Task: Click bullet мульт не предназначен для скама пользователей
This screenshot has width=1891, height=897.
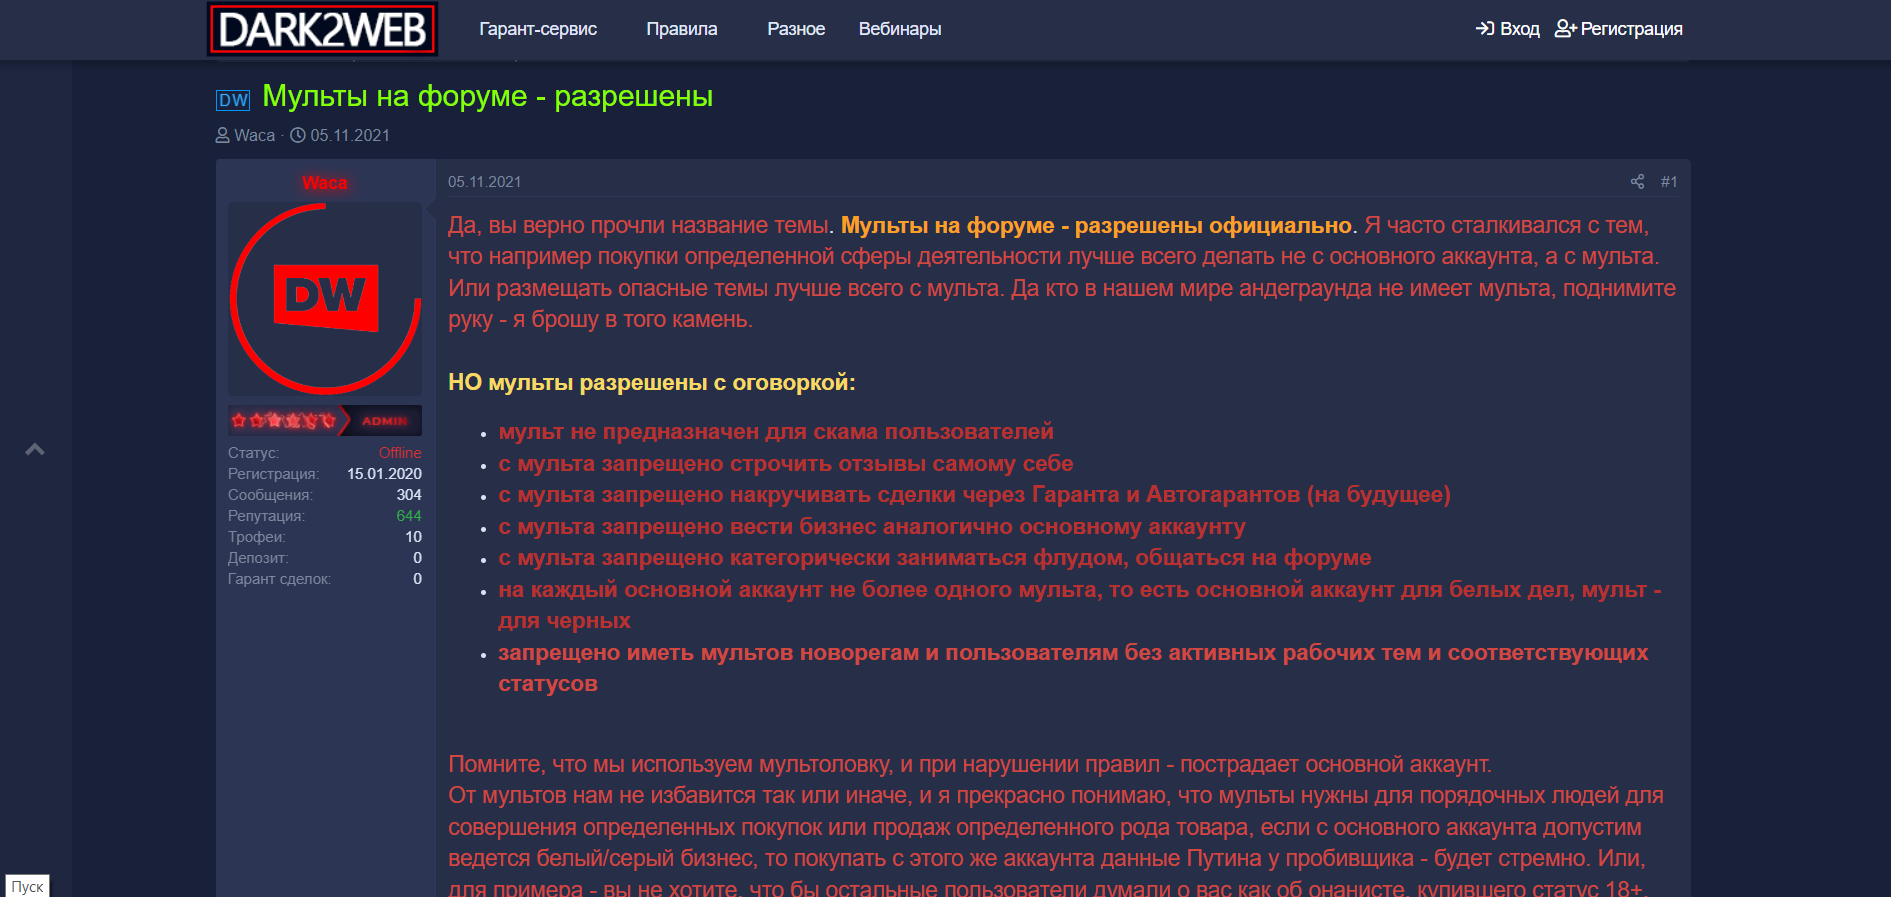Action: [x=776, y=431]
